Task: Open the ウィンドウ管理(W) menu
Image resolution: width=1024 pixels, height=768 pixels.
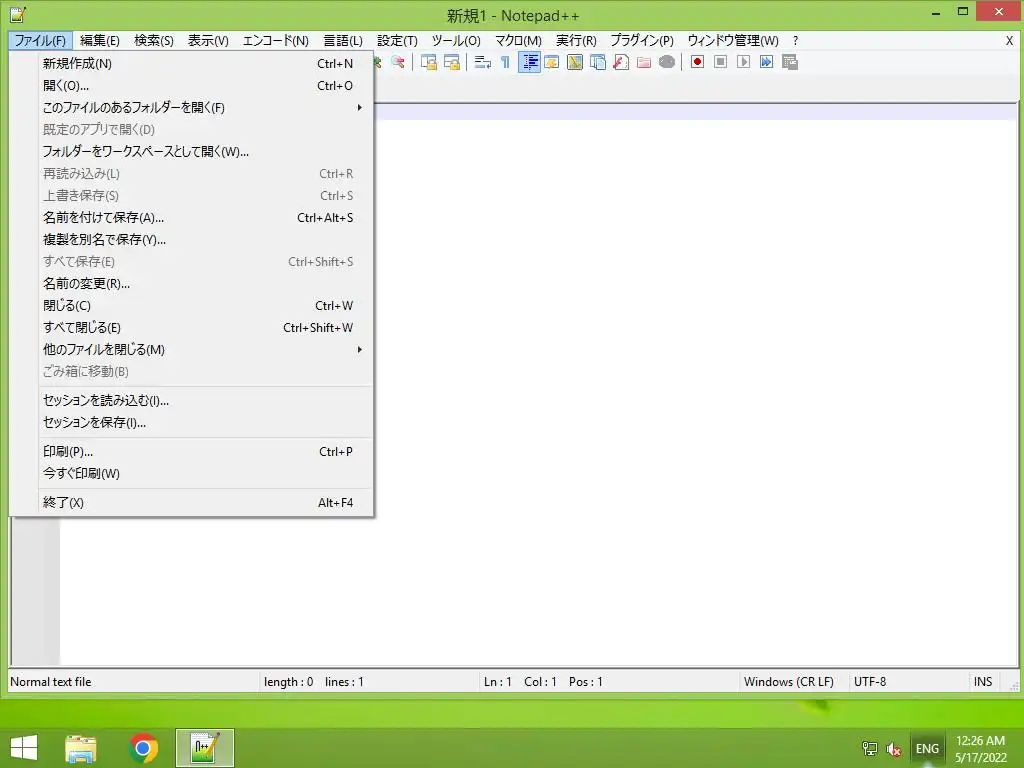Action: (x=733, y=40)
